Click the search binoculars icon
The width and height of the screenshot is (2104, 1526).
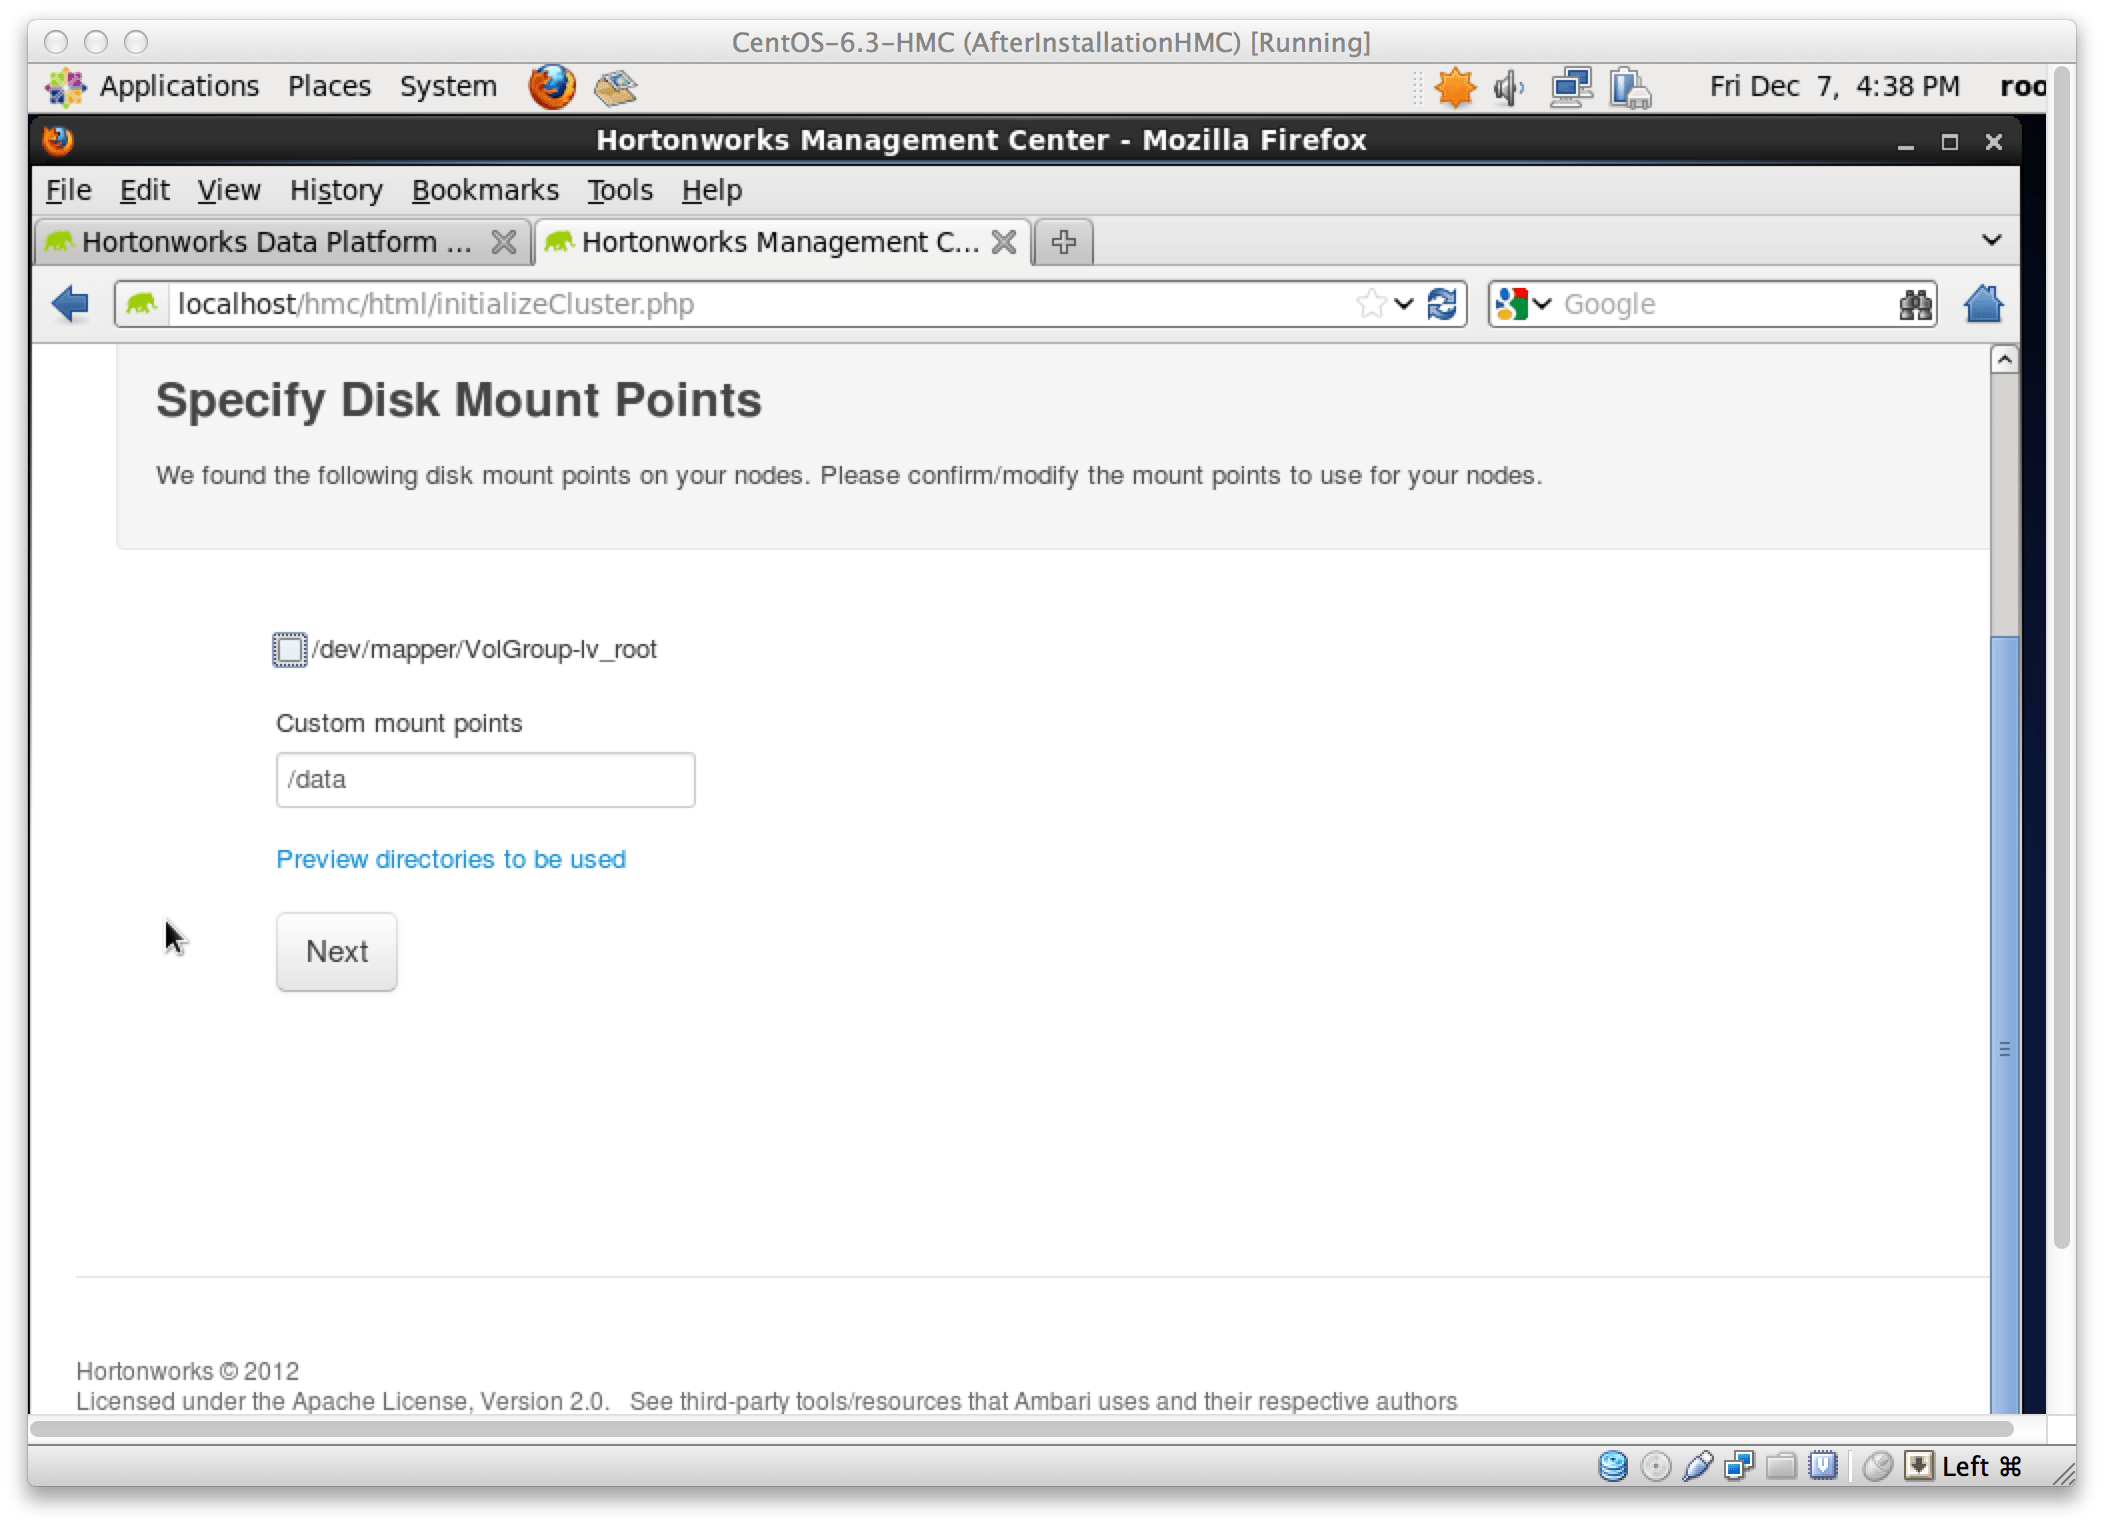[x=1915, y=304]
